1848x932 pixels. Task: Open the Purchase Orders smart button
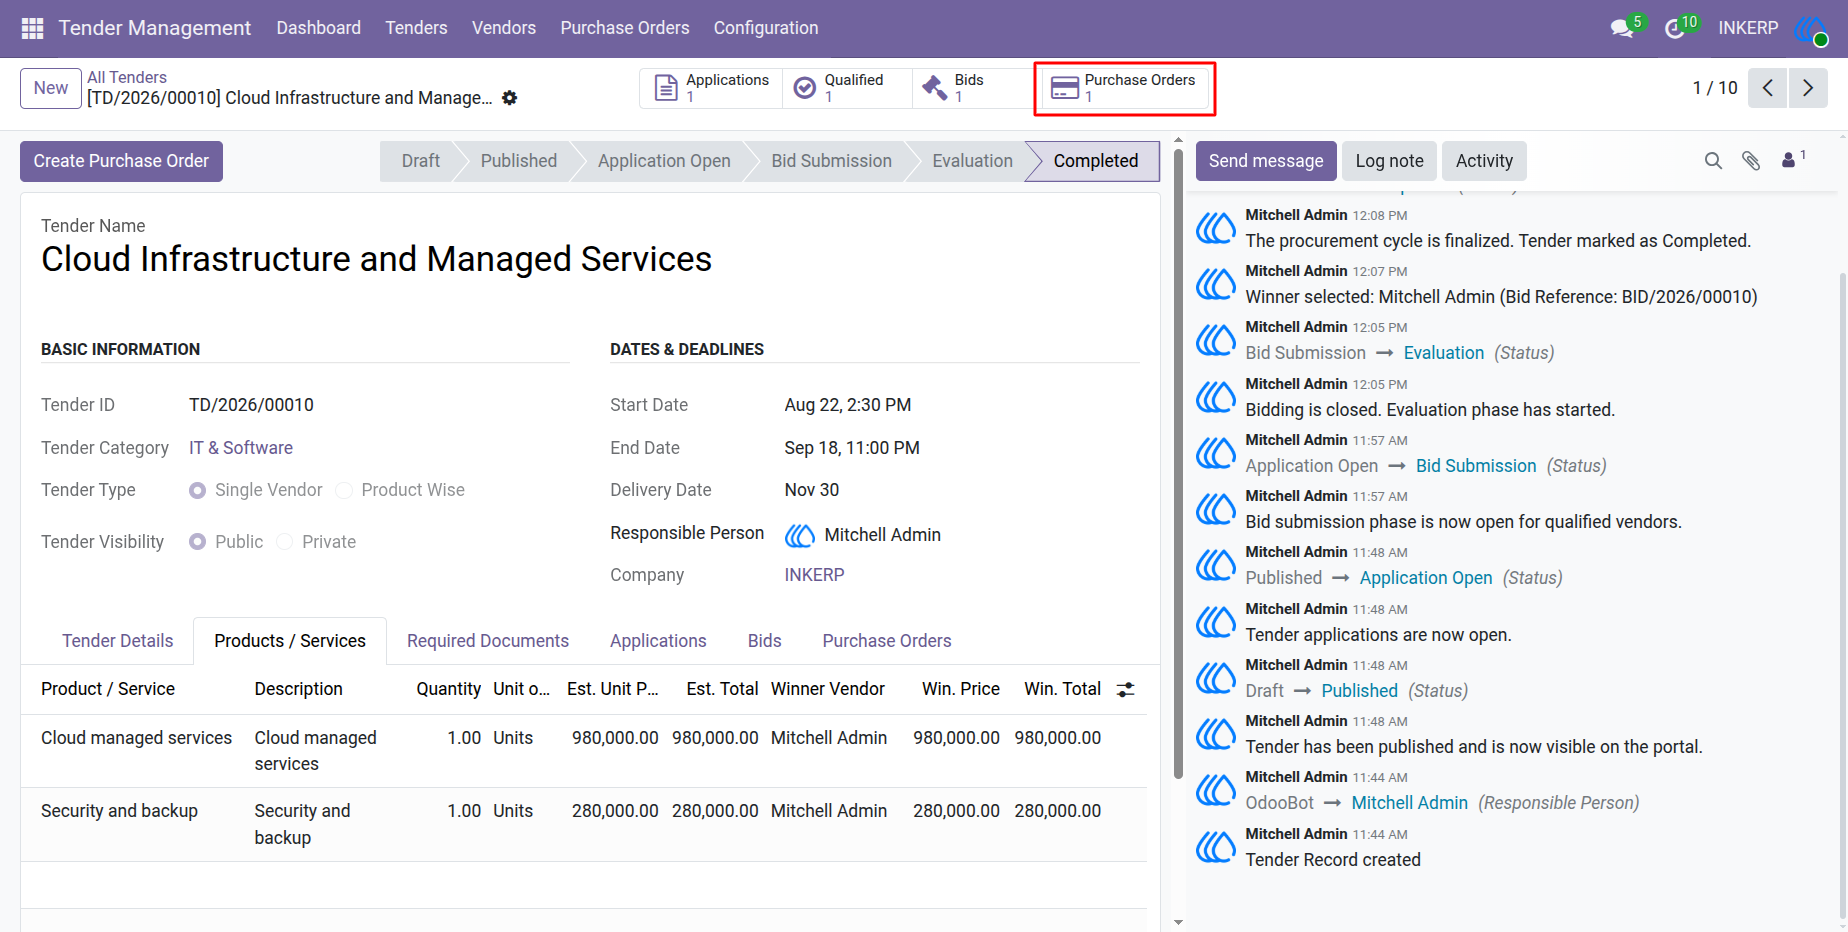point(1125,88)
